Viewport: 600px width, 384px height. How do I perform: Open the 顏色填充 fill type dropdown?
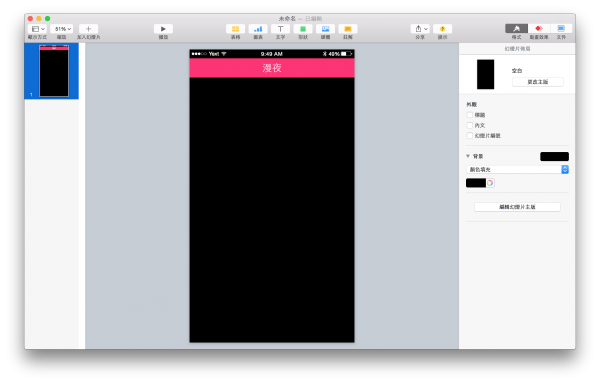pyautogui.click(x=517, y=169)
